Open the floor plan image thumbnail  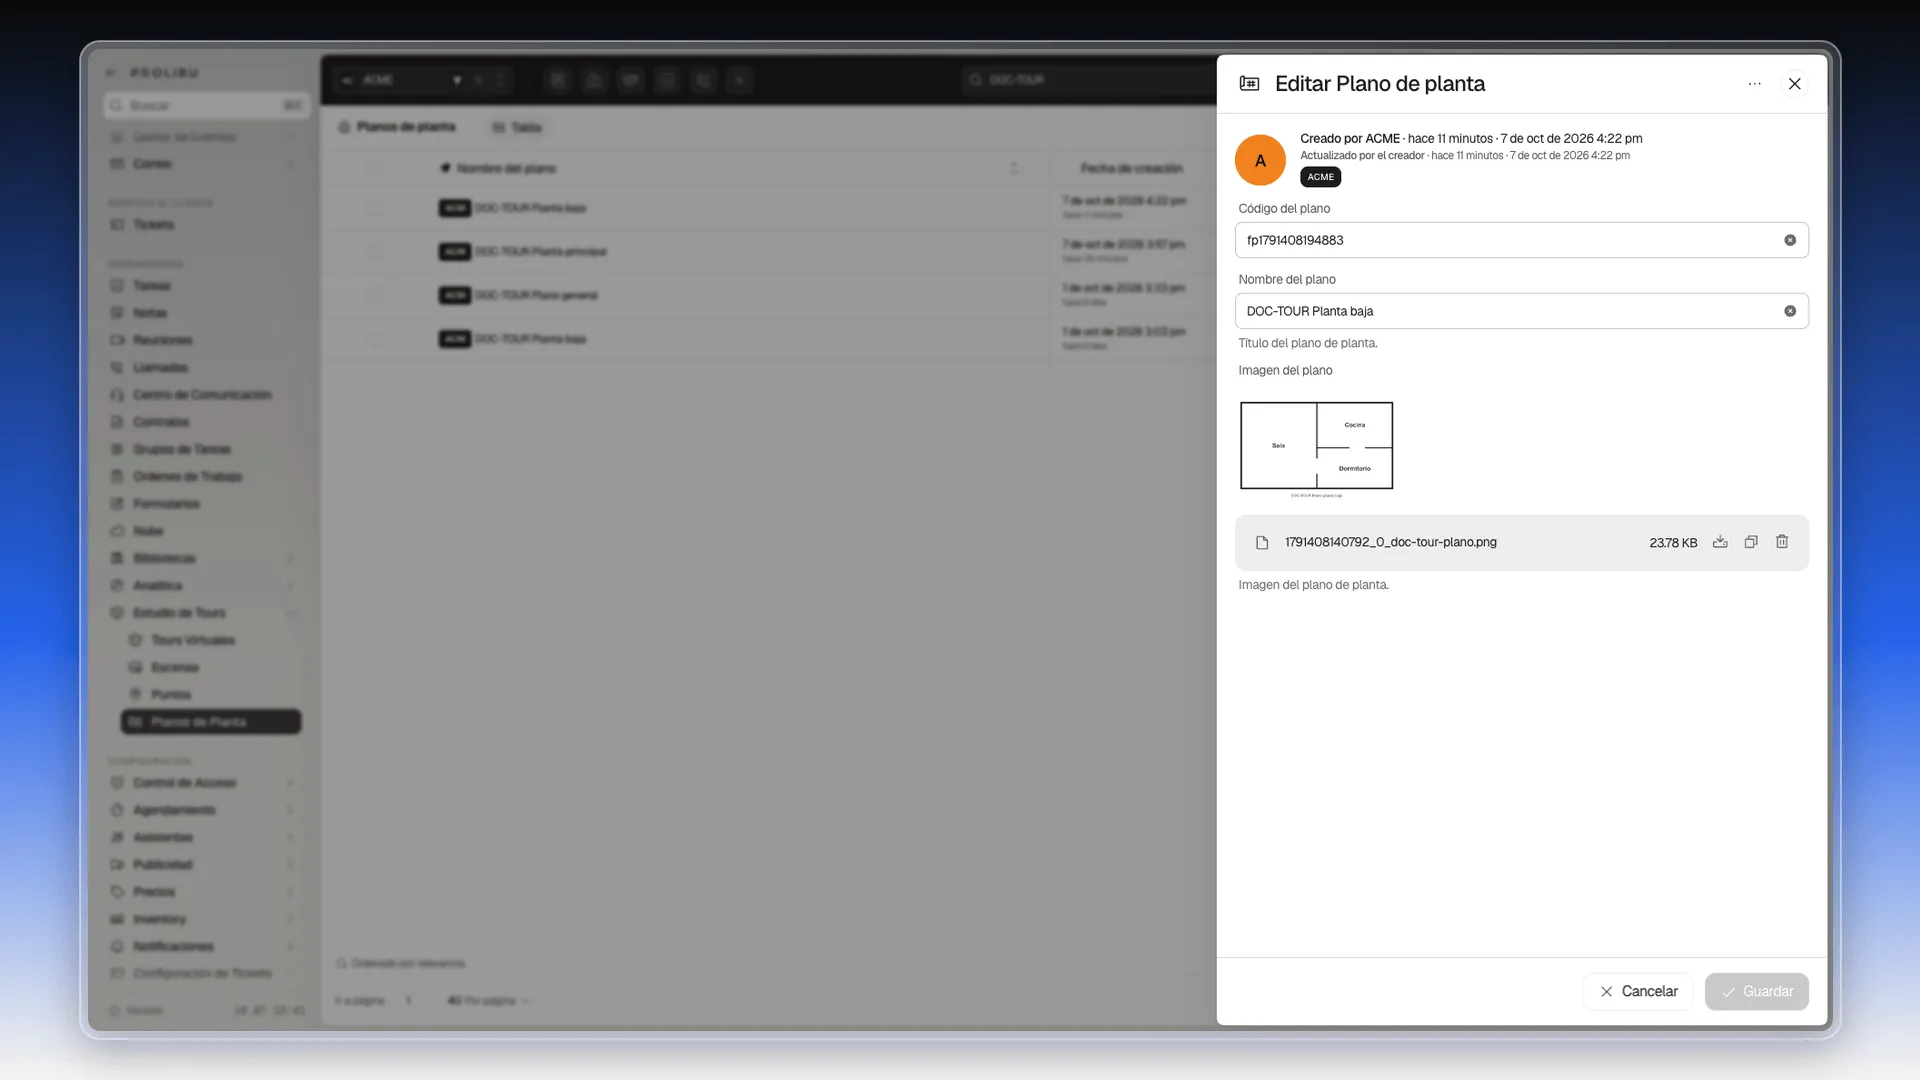click(1316, 449)
